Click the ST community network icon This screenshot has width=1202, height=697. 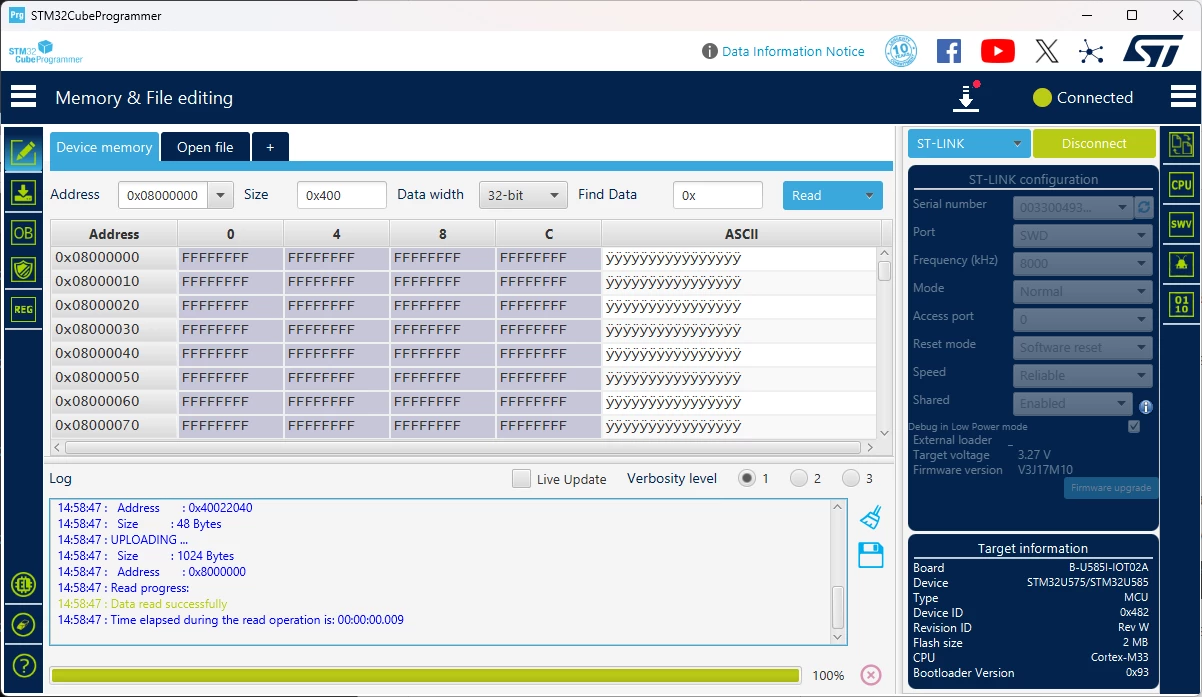coord(1091,51)
